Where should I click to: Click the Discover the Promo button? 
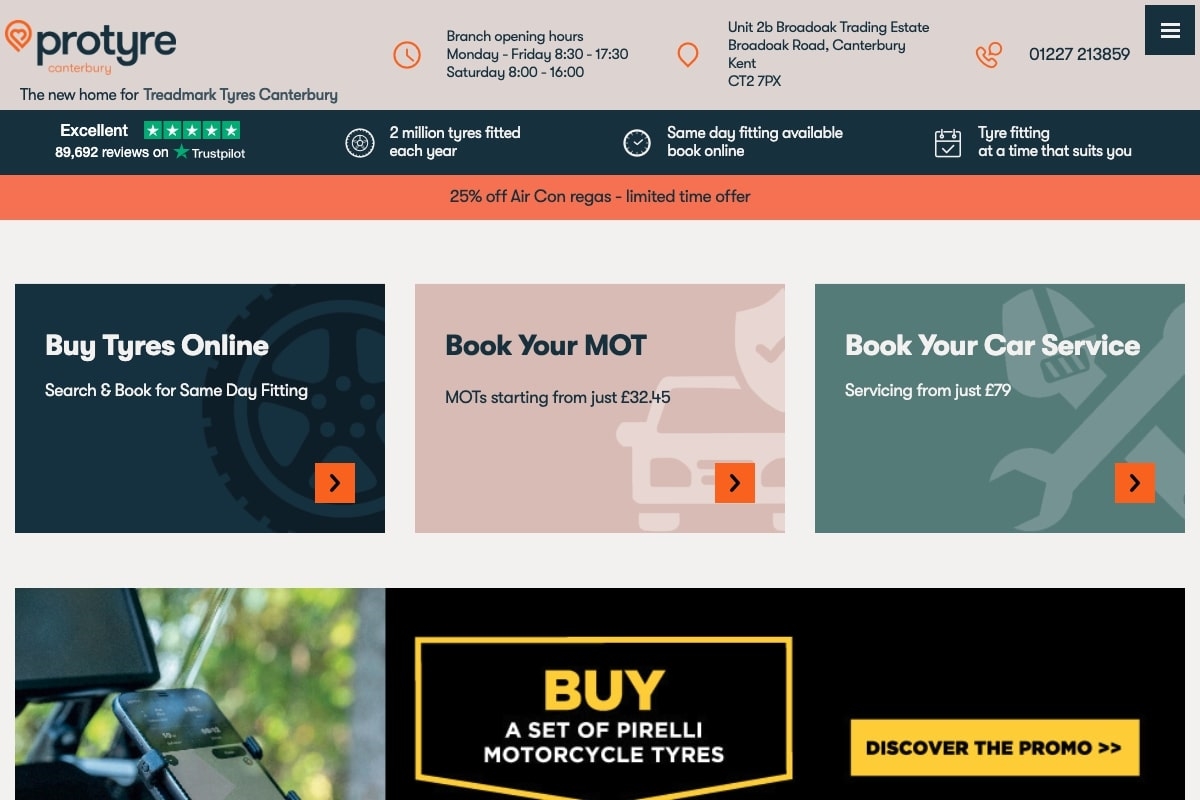coord(995,747)
